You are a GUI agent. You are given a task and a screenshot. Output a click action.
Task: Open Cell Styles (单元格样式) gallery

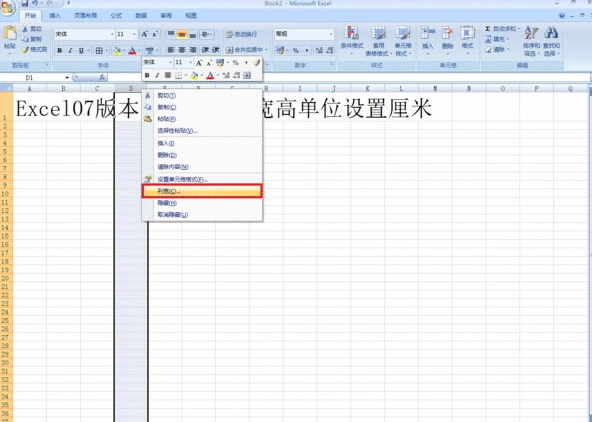pos(403,41)
